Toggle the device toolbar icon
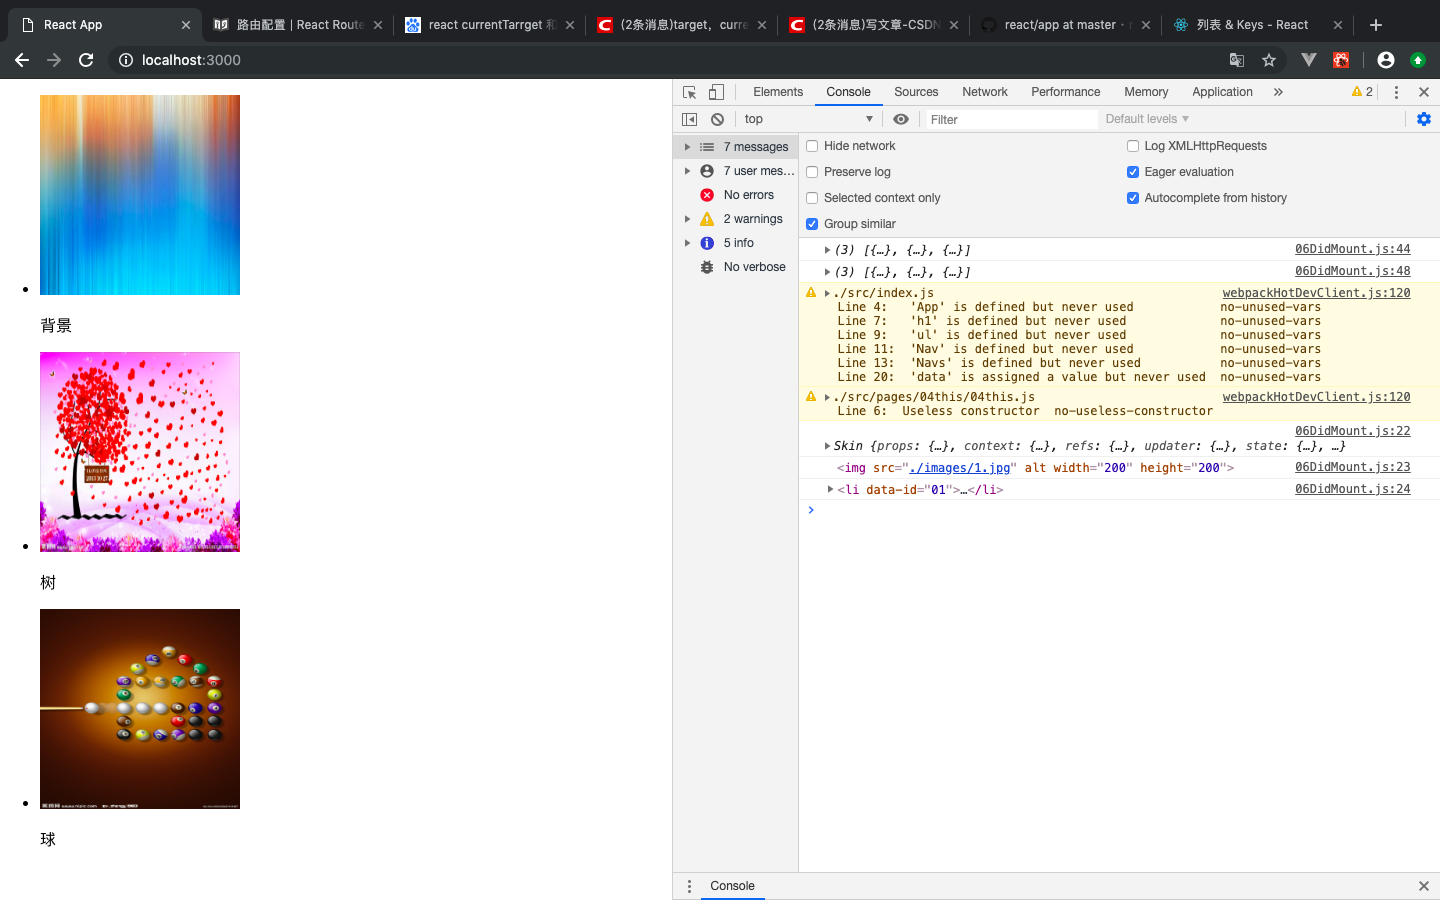Screen dimensions: 1440x900 pos(714,91)
